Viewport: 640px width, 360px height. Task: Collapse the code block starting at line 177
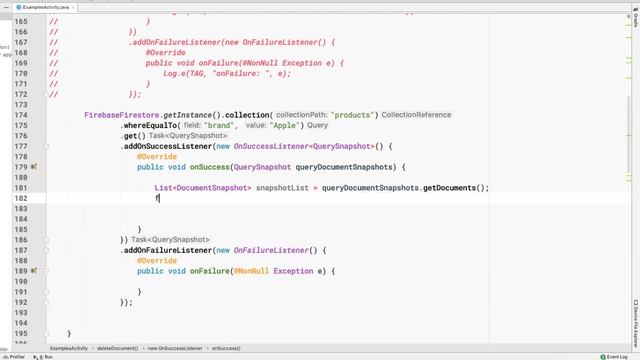coord(46,147)
